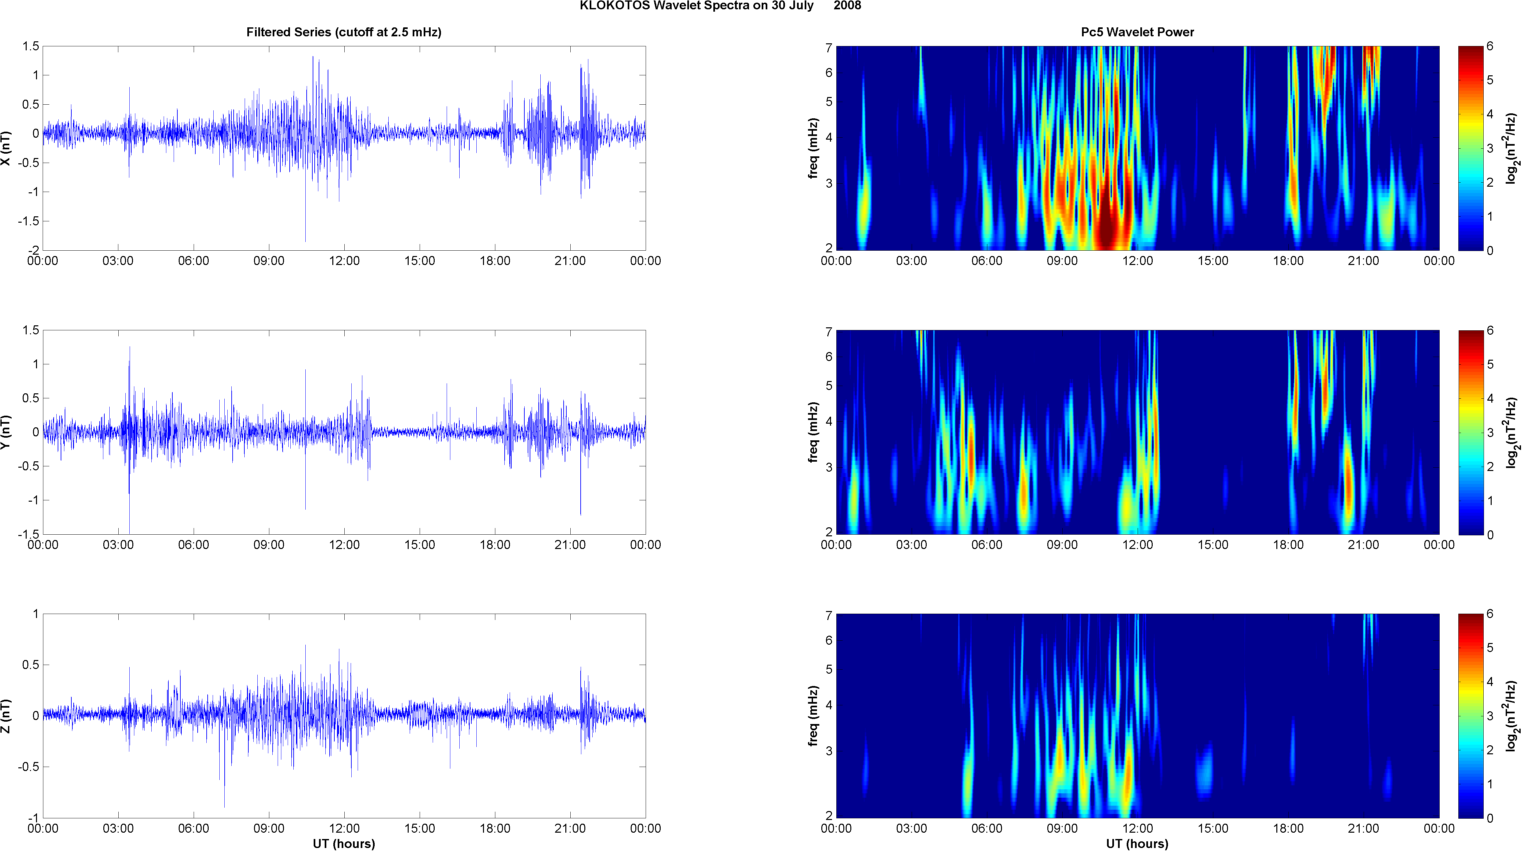Click 09:00 tick under the Z series plot
This screenshot has height=851, width=1522.
pyautogui.click(x=269, y=828)
